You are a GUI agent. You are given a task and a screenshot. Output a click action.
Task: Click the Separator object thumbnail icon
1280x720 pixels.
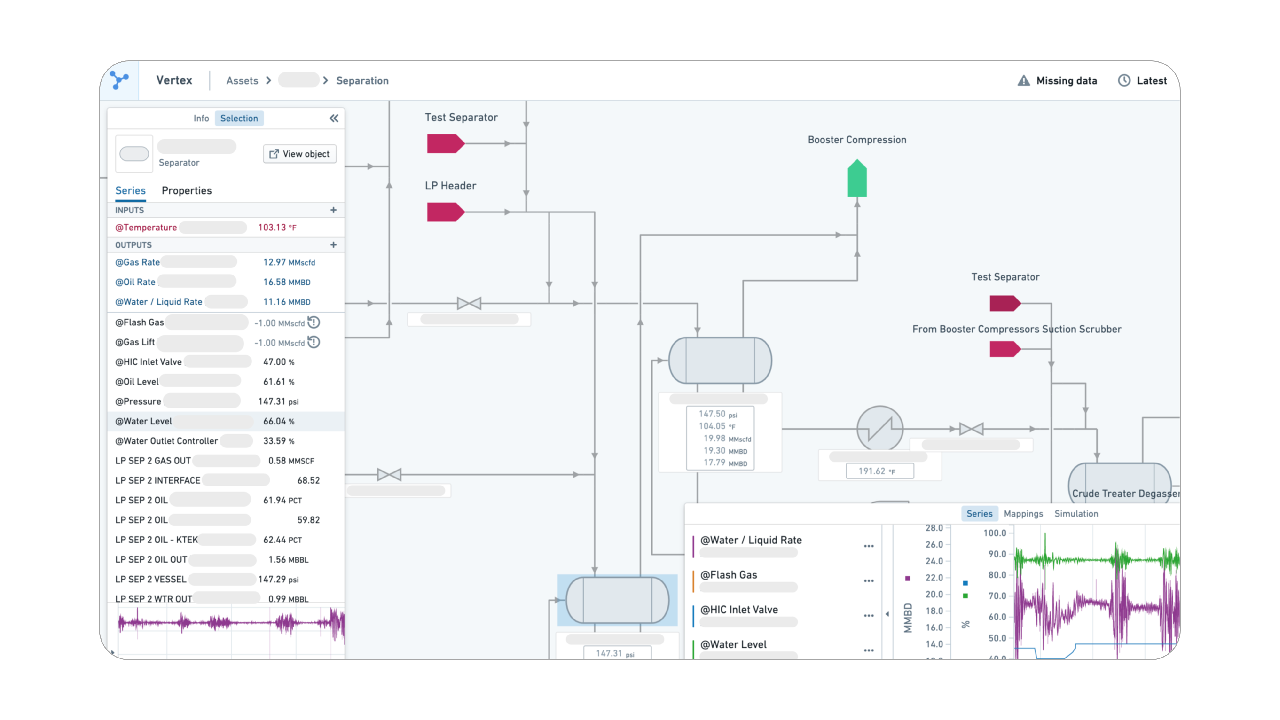(x=134, y=154)
